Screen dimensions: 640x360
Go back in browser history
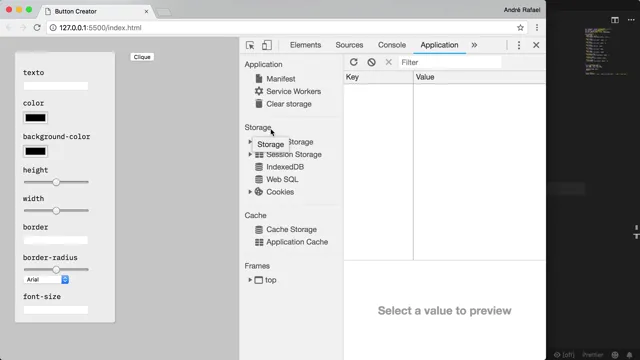9,27
